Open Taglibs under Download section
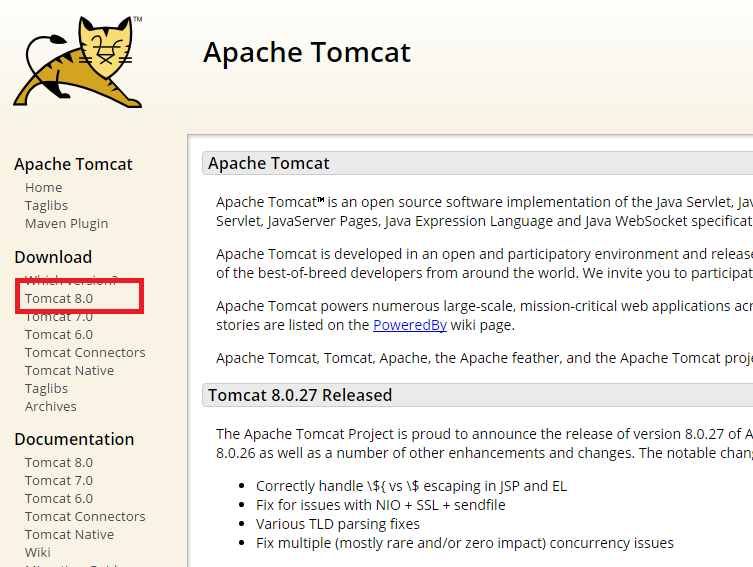Screen dimensions: 753x567 click(x=47, y=388)
